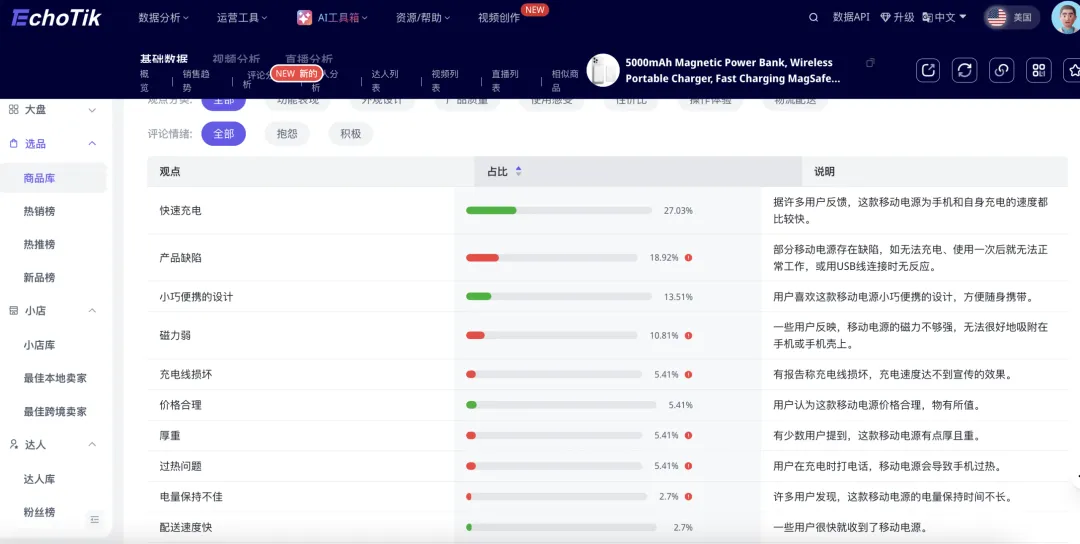1080x544 pixels.
Task: Click the copy link icon button
Action: 1001,70
